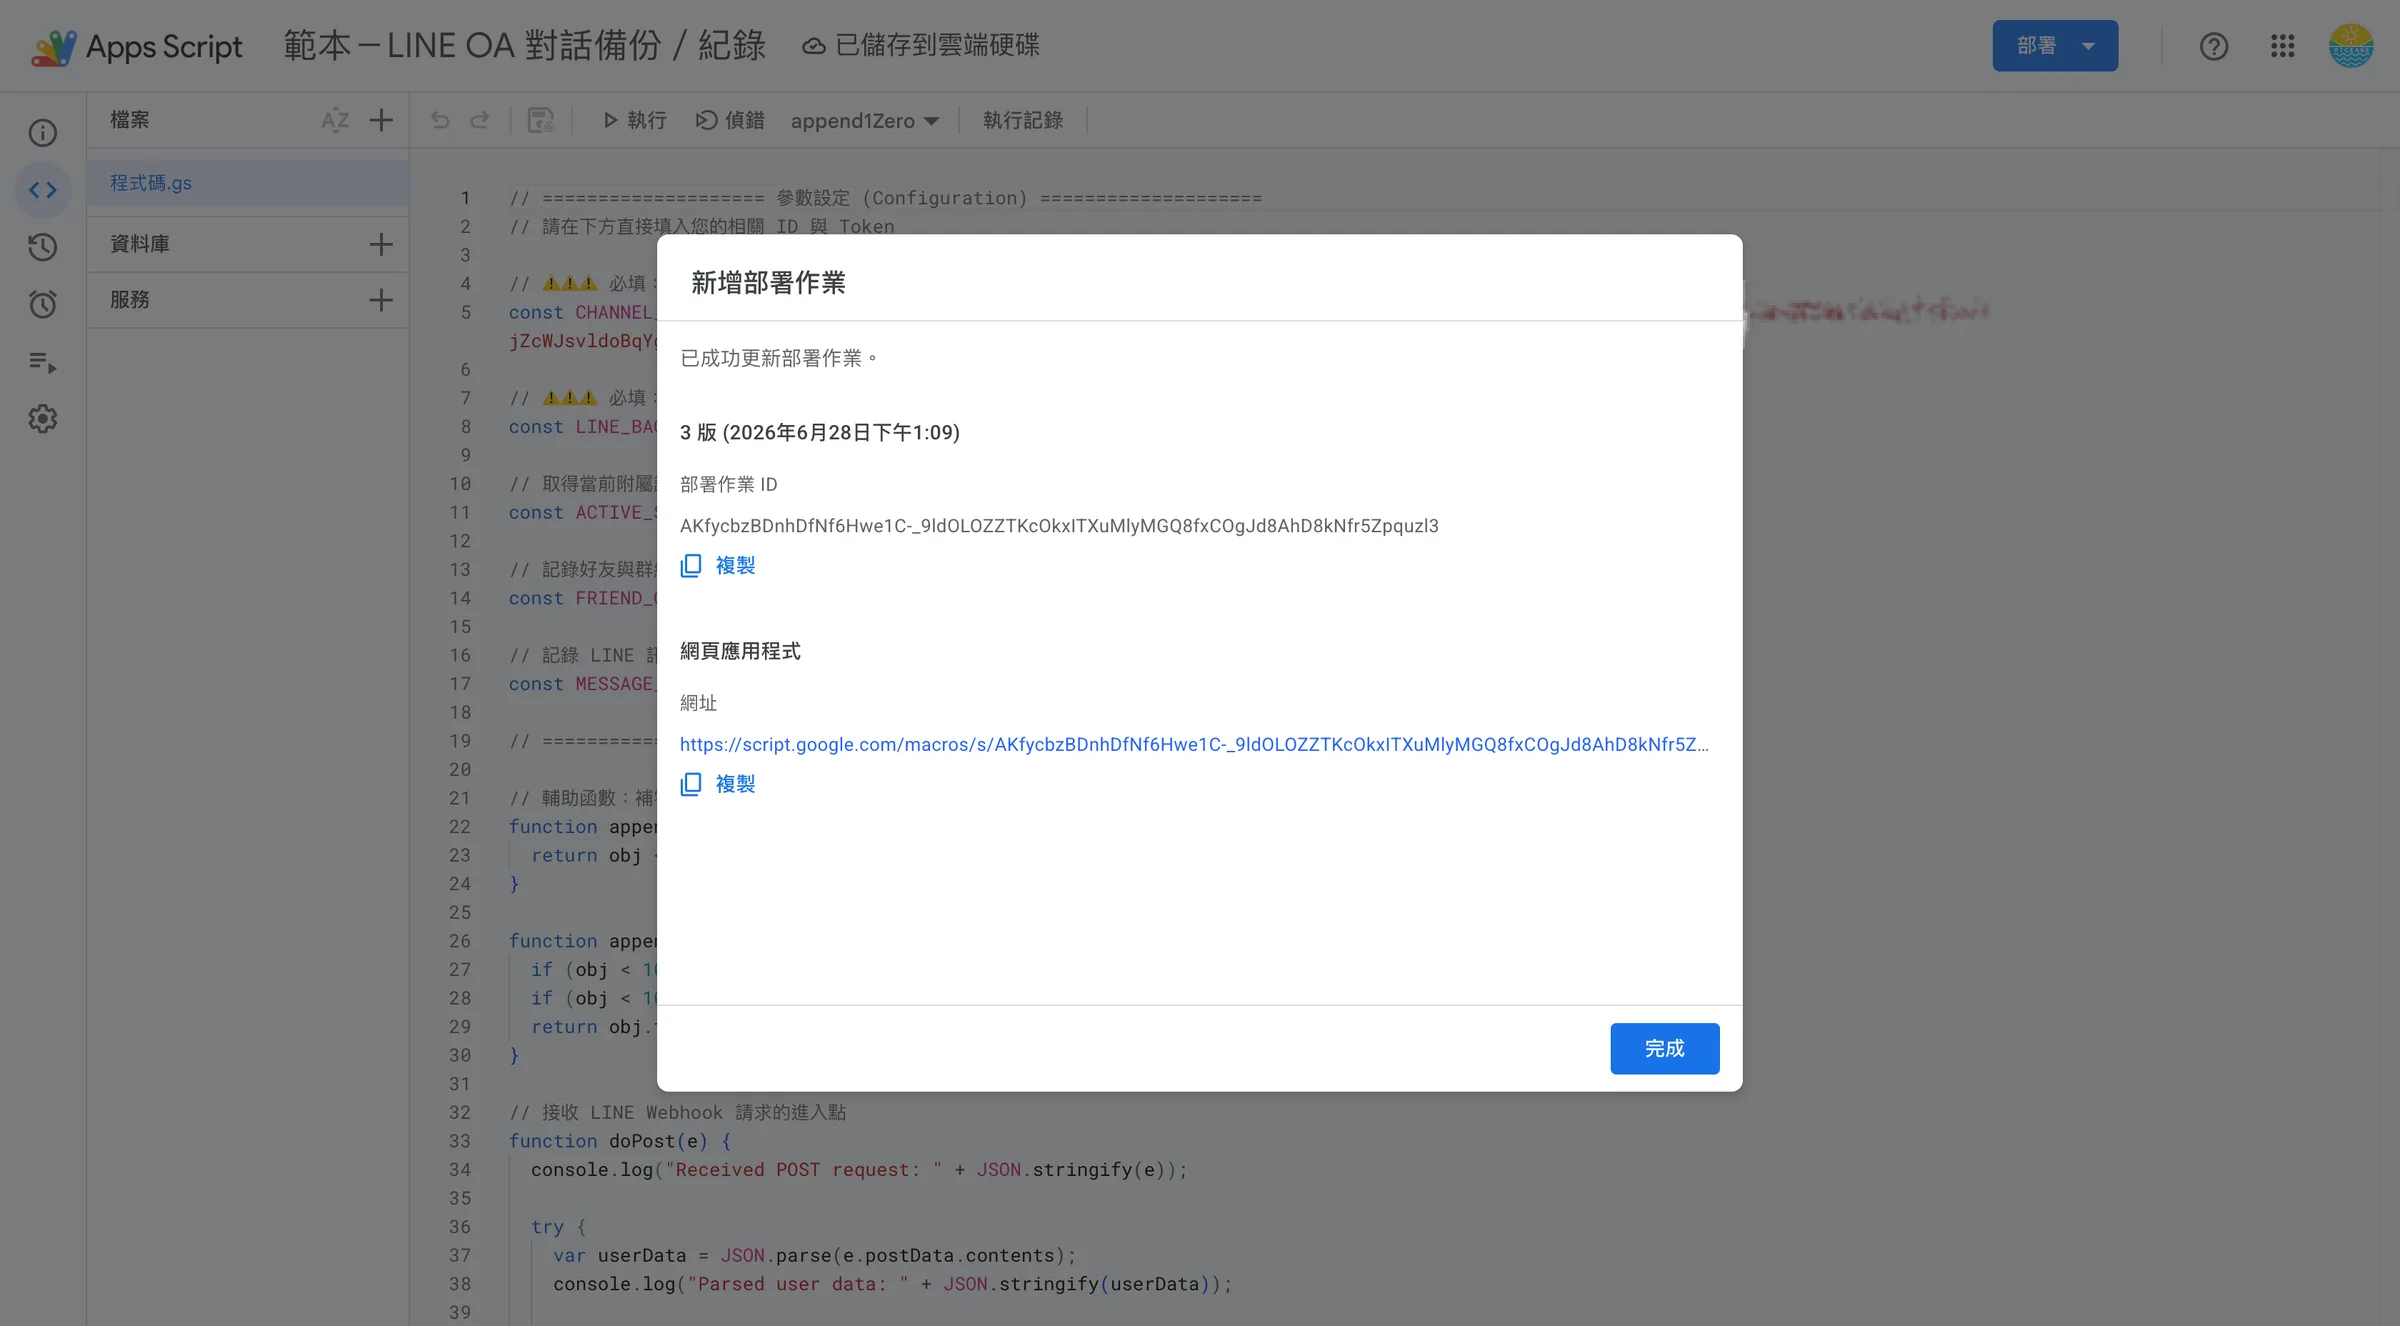Open the Overview info icon in sidebar

[43, 132]
